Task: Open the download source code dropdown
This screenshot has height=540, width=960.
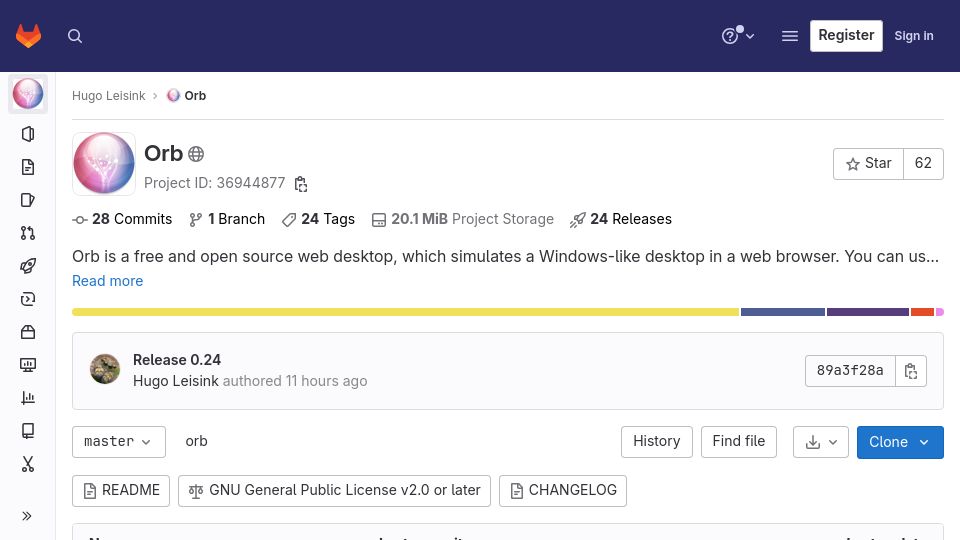Action: (821, 442)
